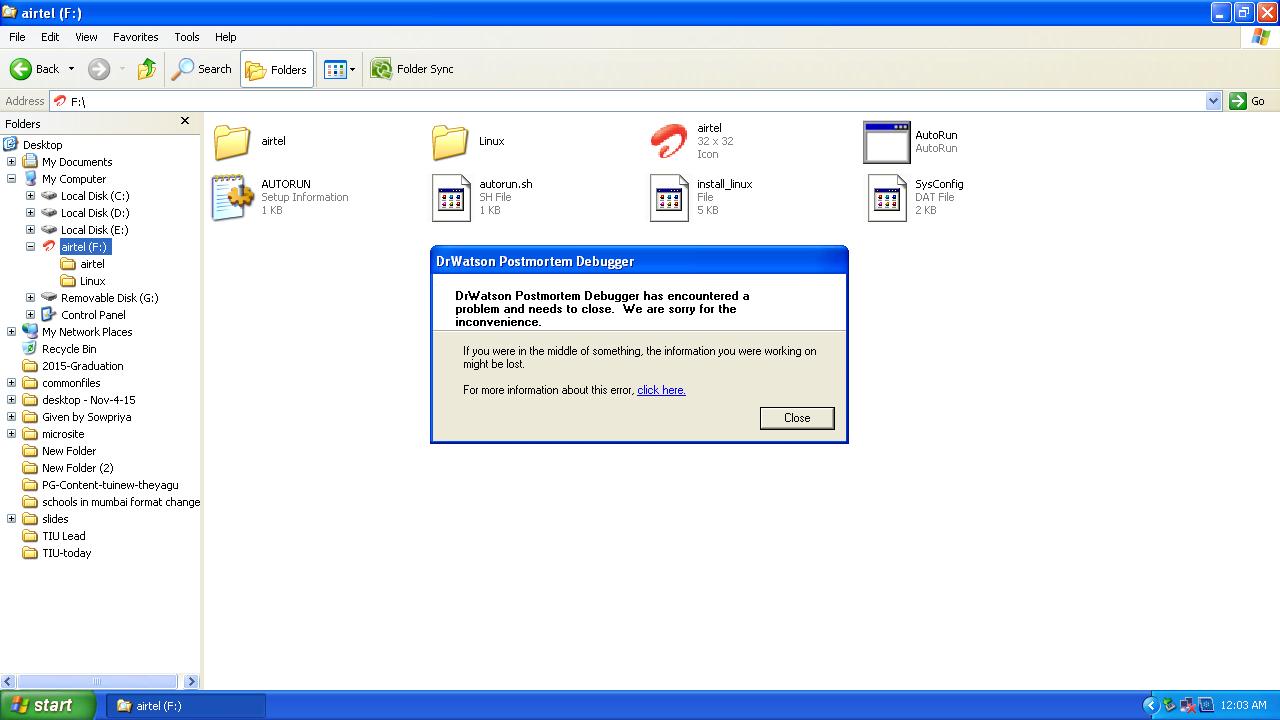Switch to the airtel (F:) taskbar button
Image resolution: width=1280 pixels, height=720 pixels.
coord(186,705)
